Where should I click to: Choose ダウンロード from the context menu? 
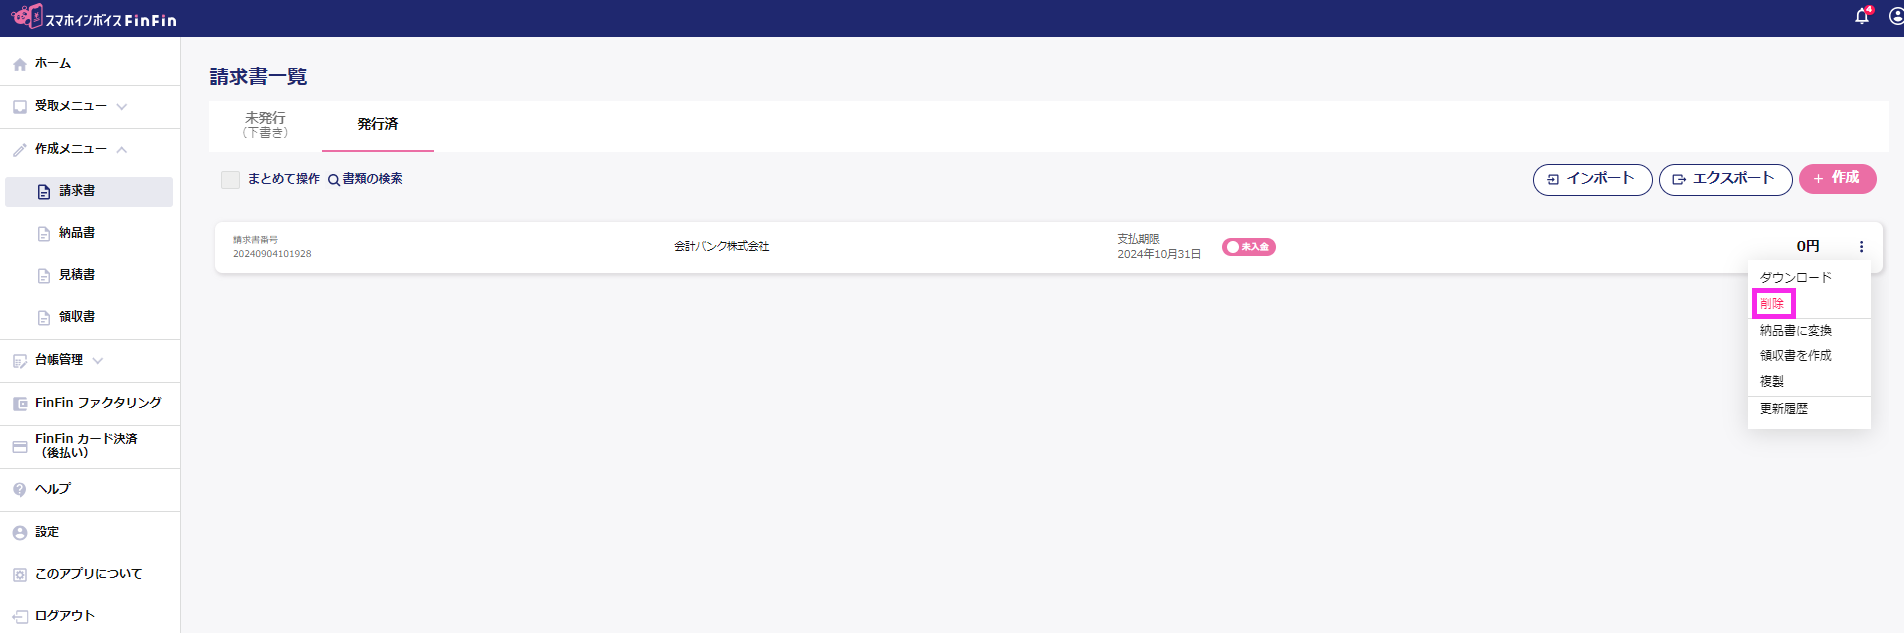tap(1795, 277)
